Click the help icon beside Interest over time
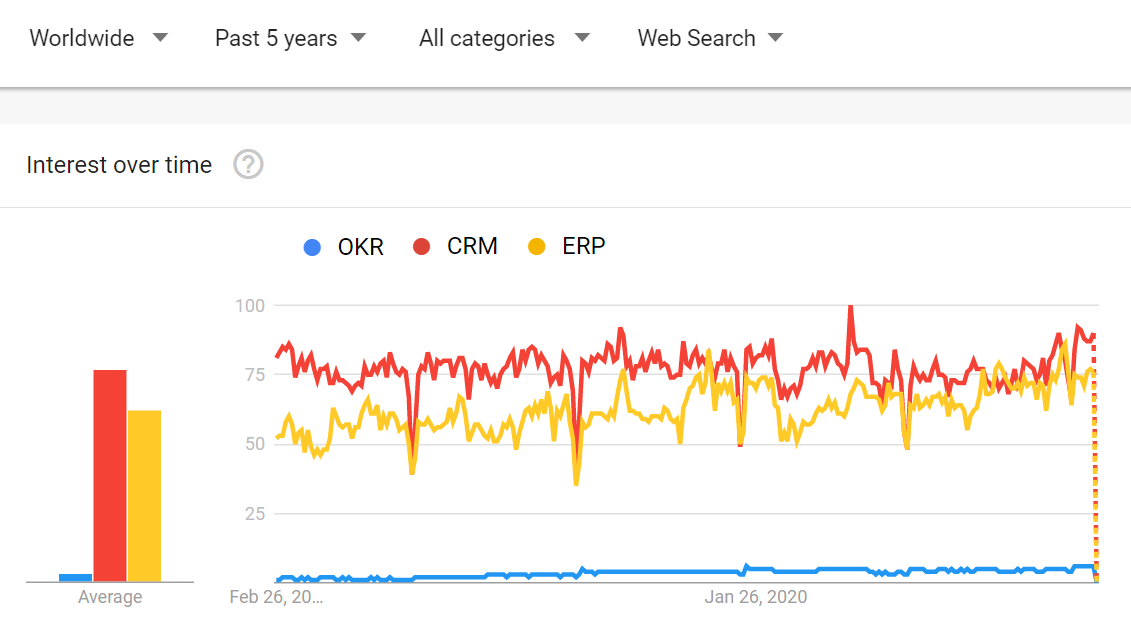 click(x=248, y=165)
